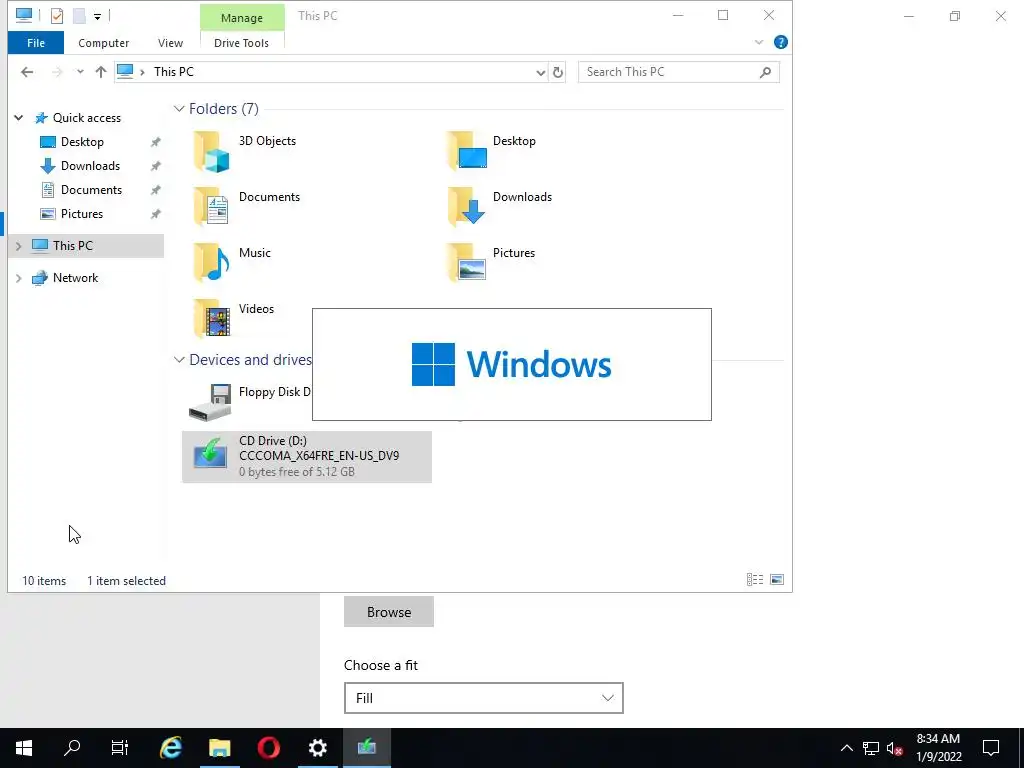Image resolution: width=1024 pixels, height=768 pixels.
Task: Click the "10 items" status text
Action: pos(44,581)
